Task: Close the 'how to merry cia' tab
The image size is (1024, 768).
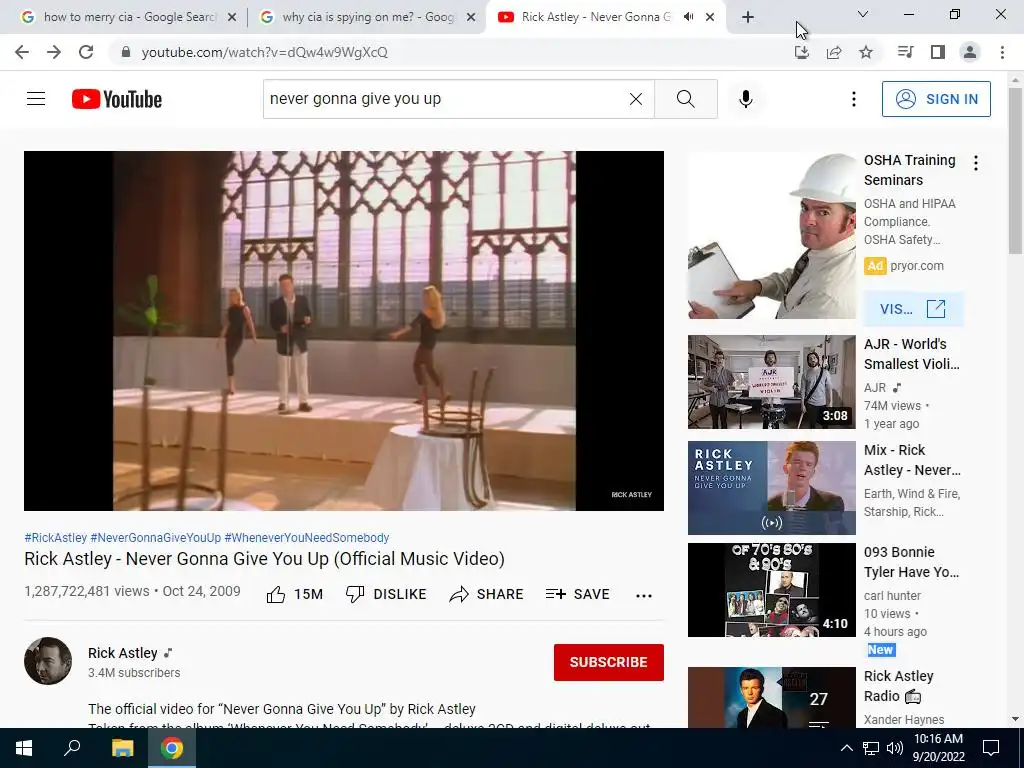Action: point(231,18)
